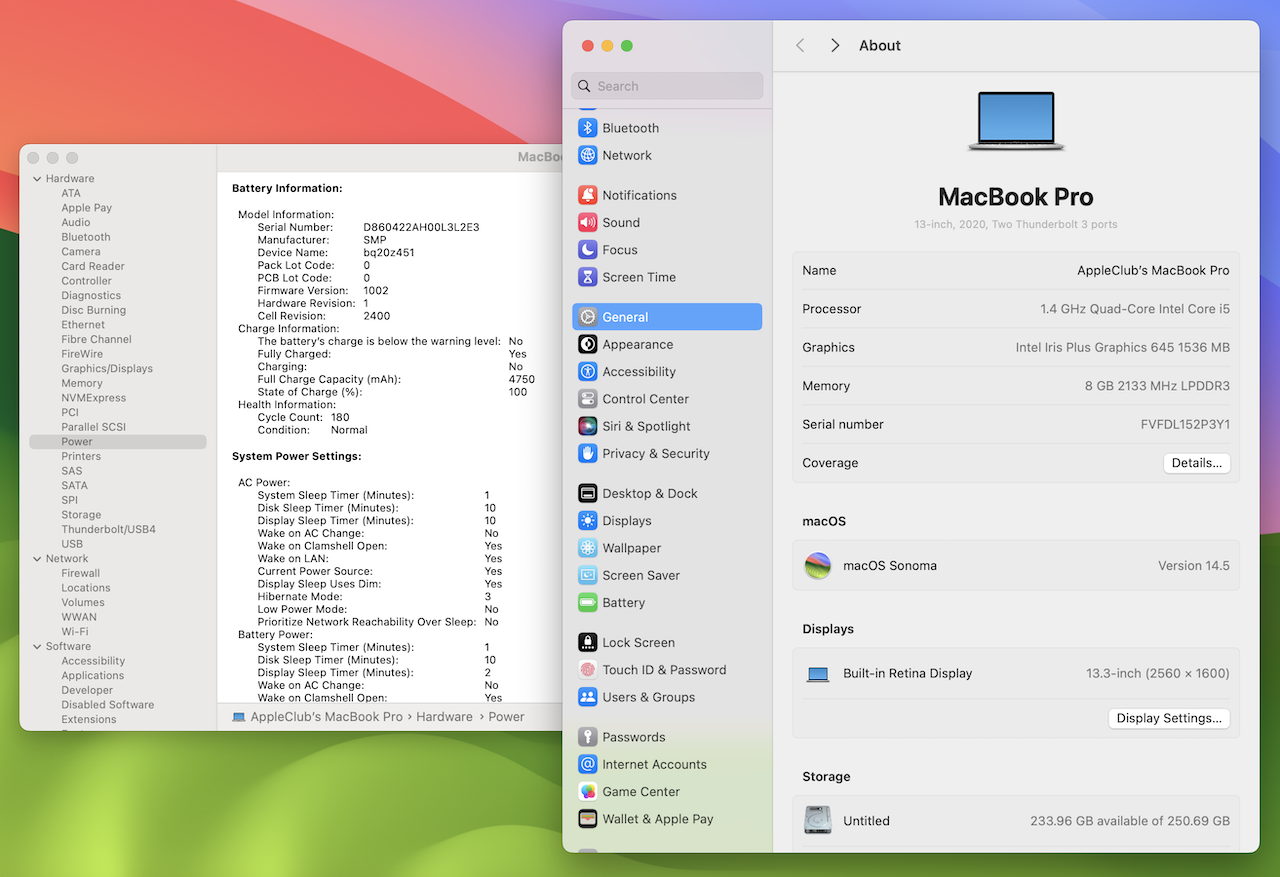Select Ethernet in System Information sidebar

click(83, 325)
